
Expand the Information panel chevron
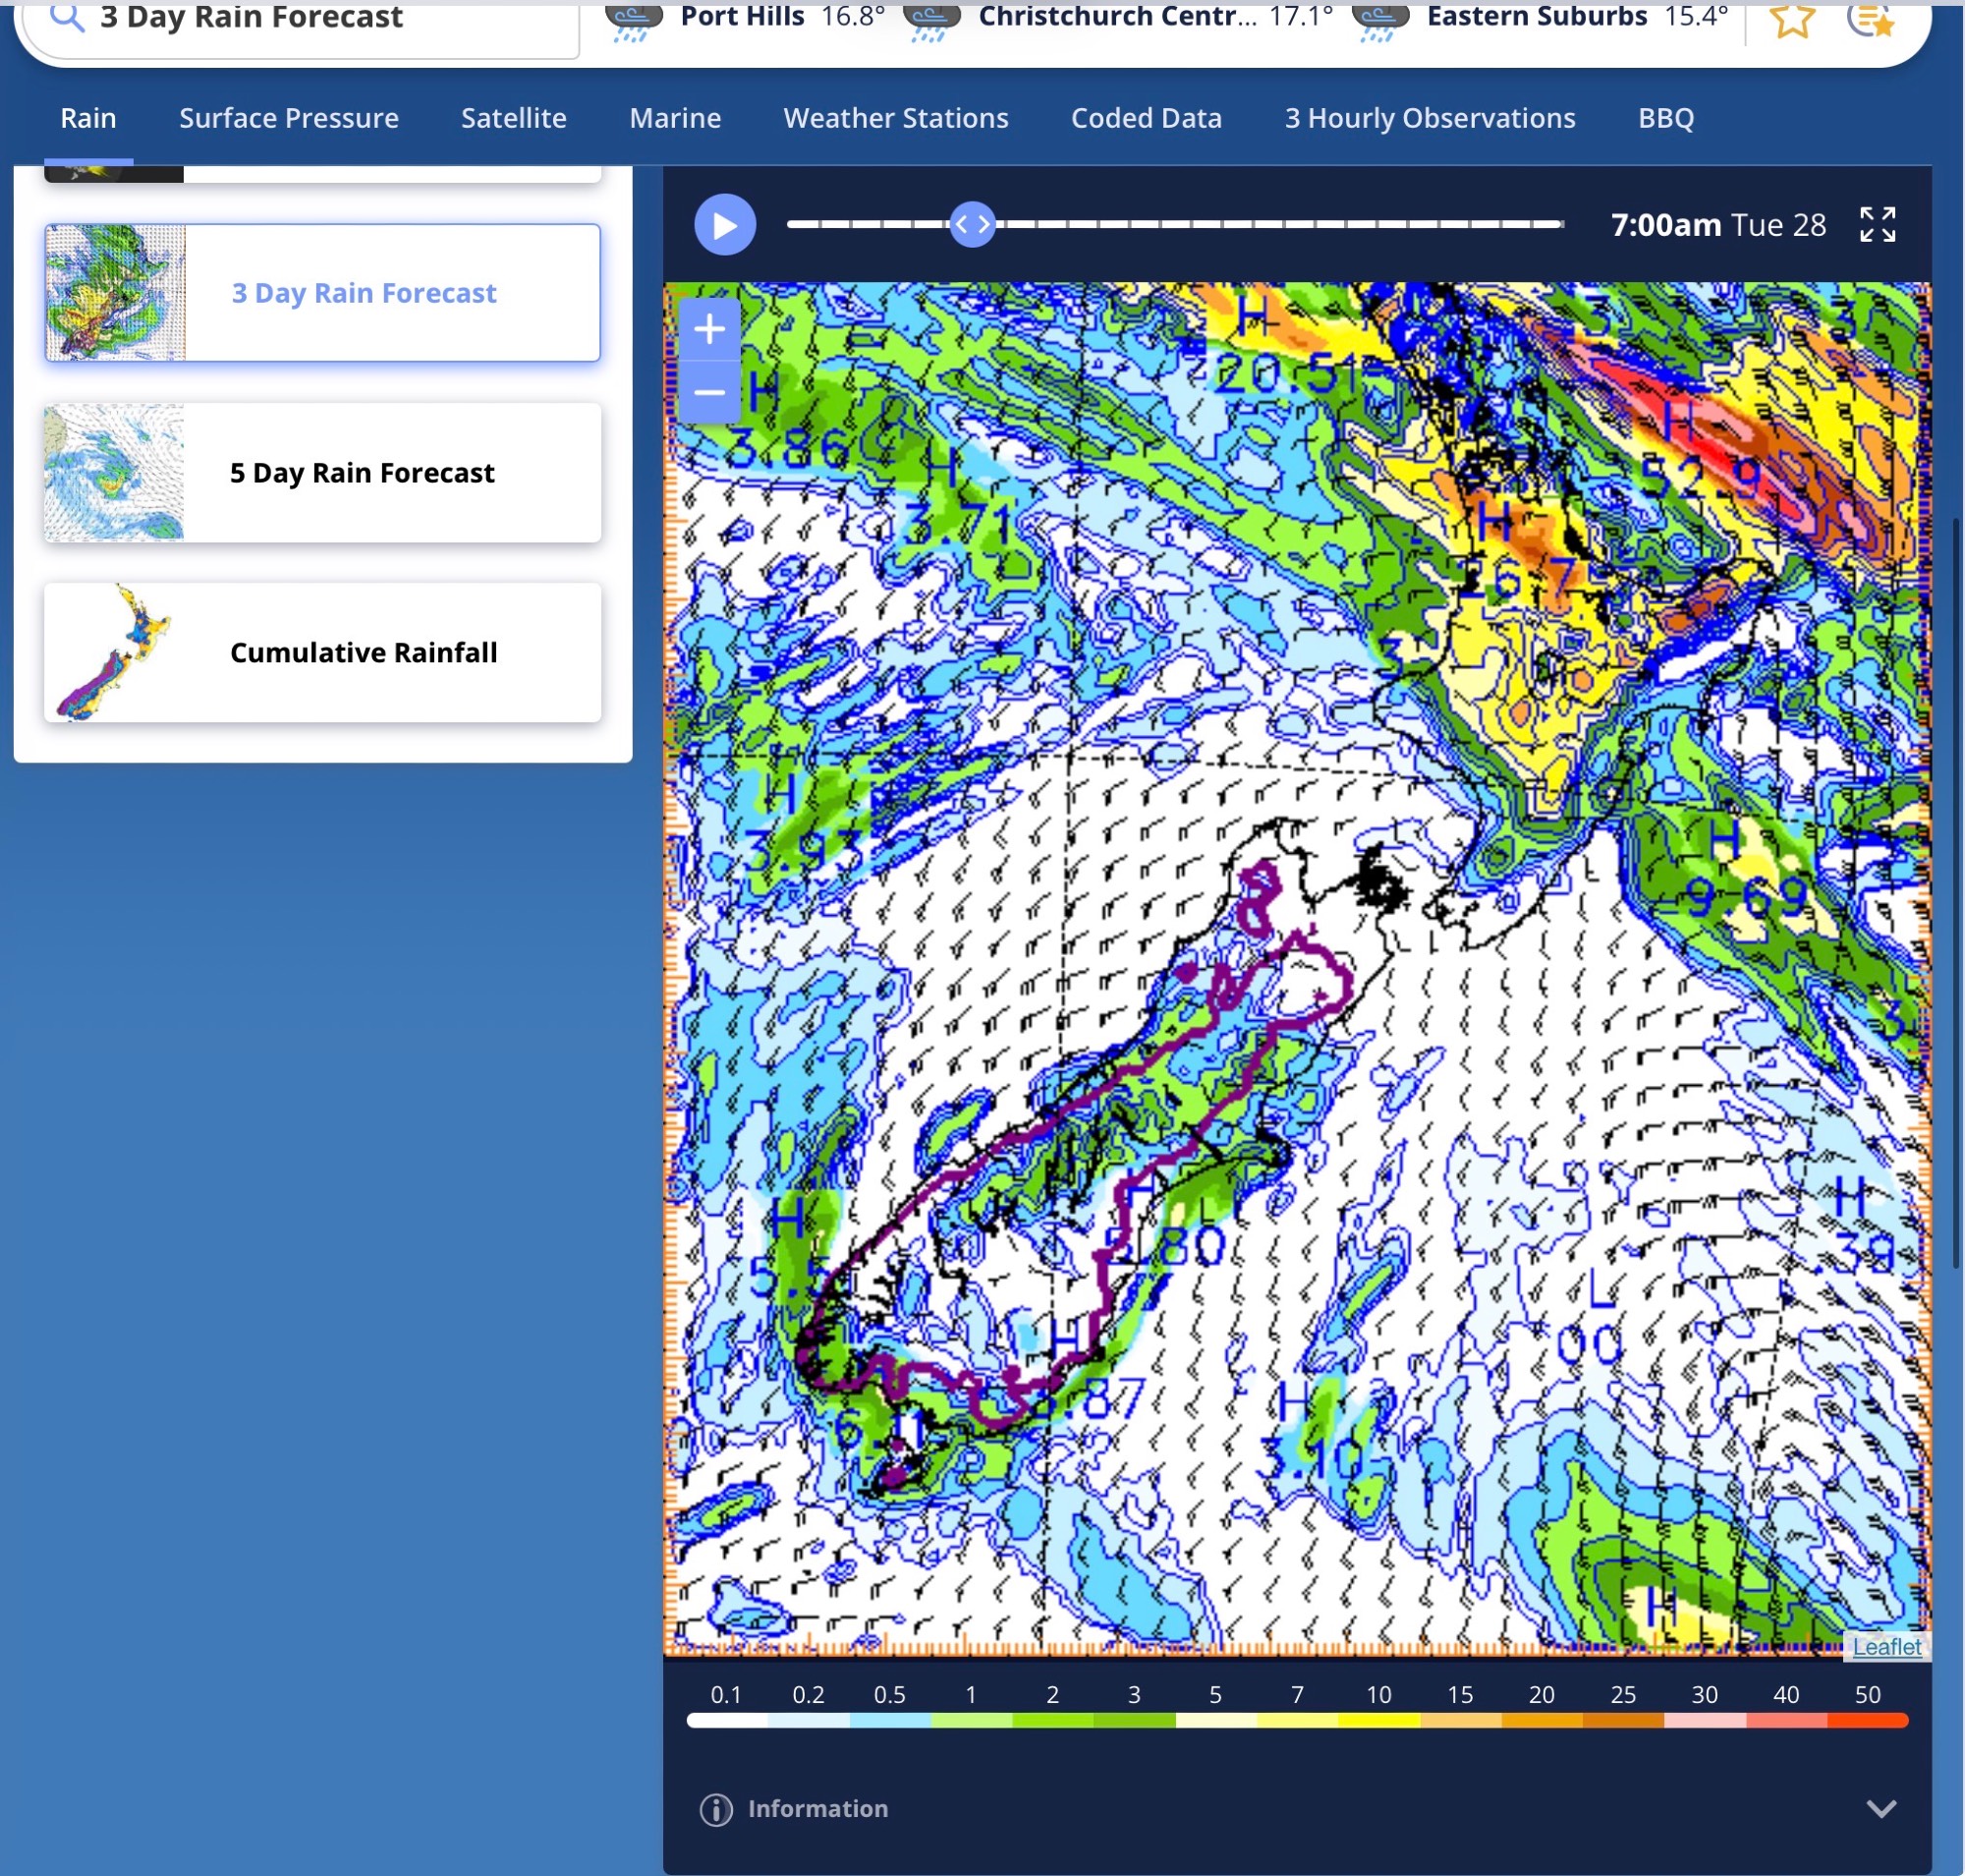coord(1881,1809)
